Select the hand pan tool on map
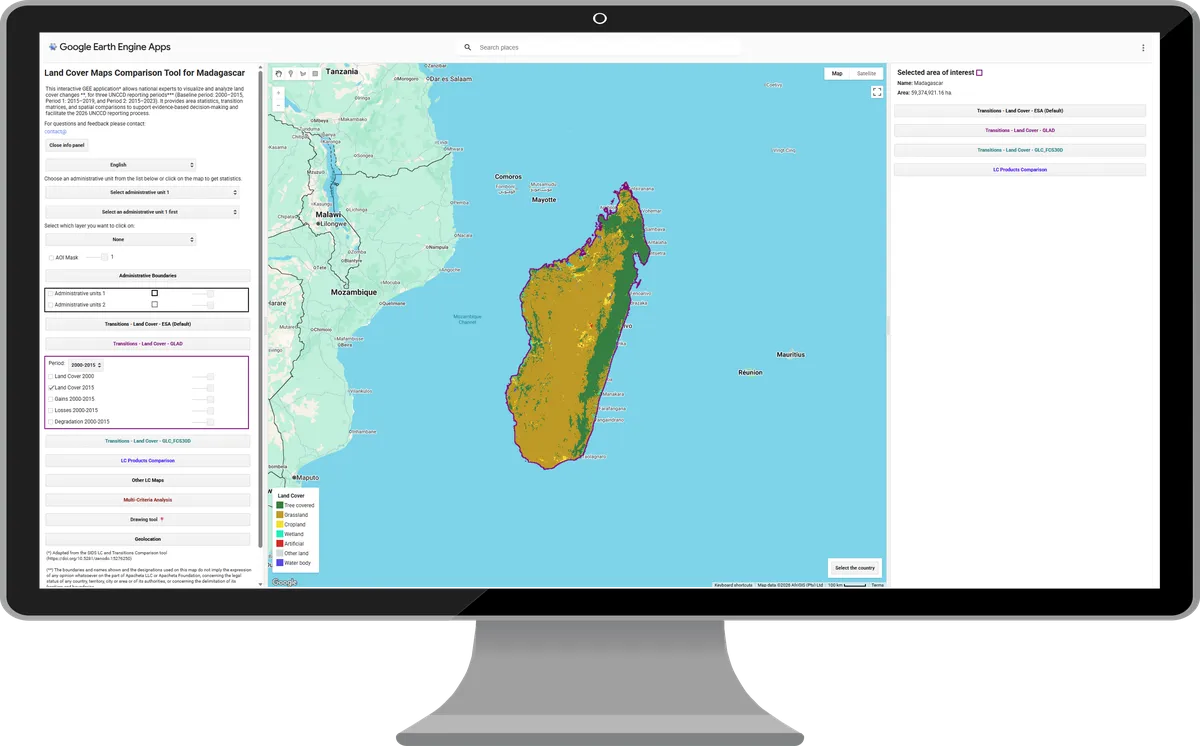The width and height of the screenshot is (1200, 746). (x=279, y=73)
